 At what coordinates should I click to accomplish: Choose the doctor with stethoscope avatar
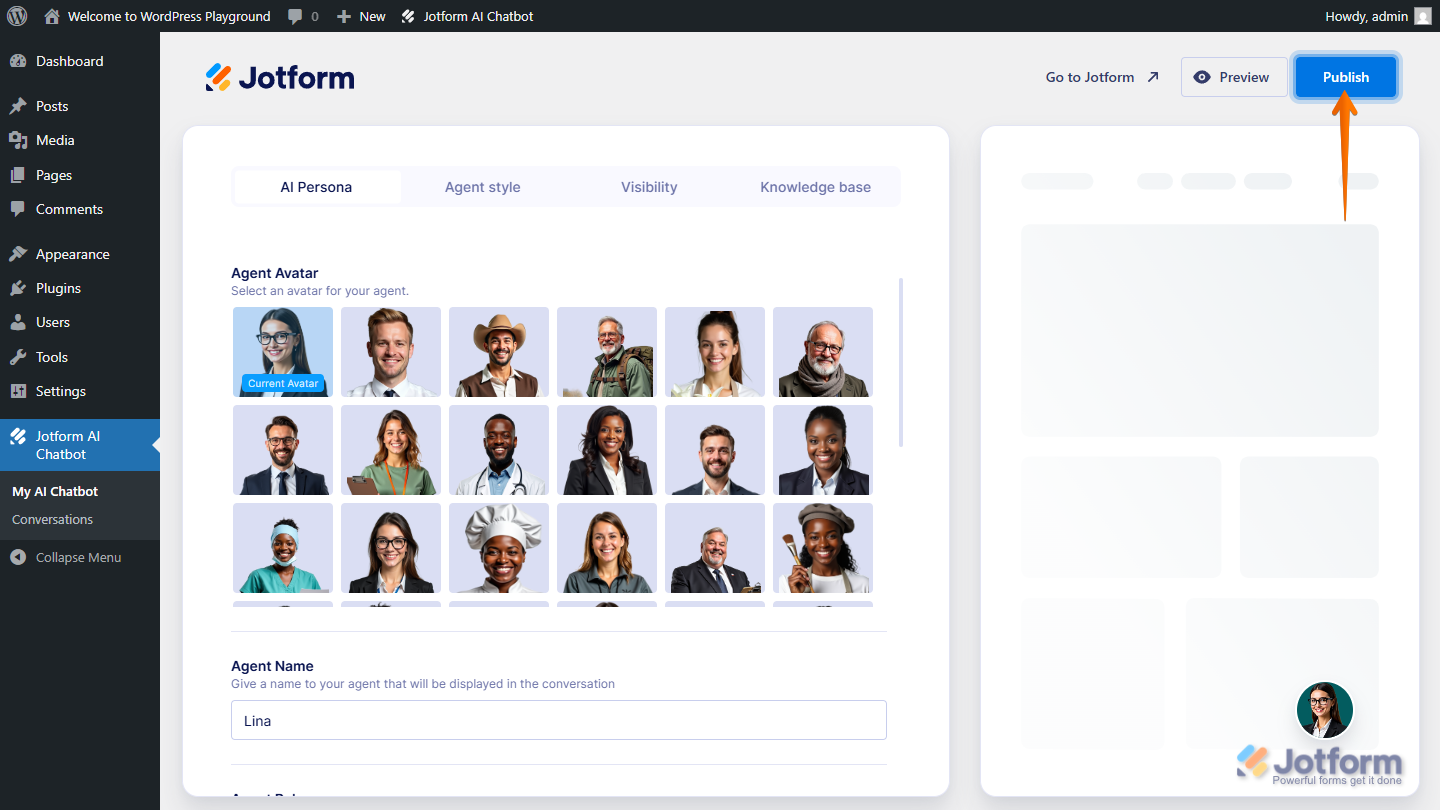(x=499, y=450)
